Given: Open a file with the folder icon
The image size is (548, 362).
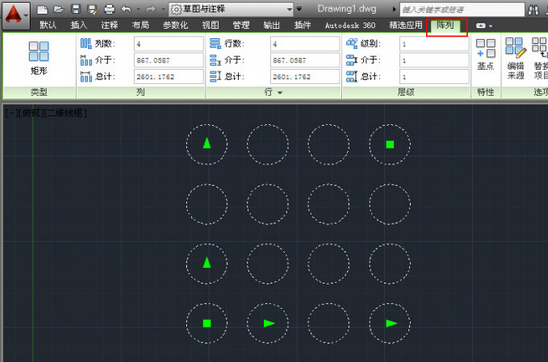Looking at the screenshot, I should pyautogui.click(x=59, y=9).
